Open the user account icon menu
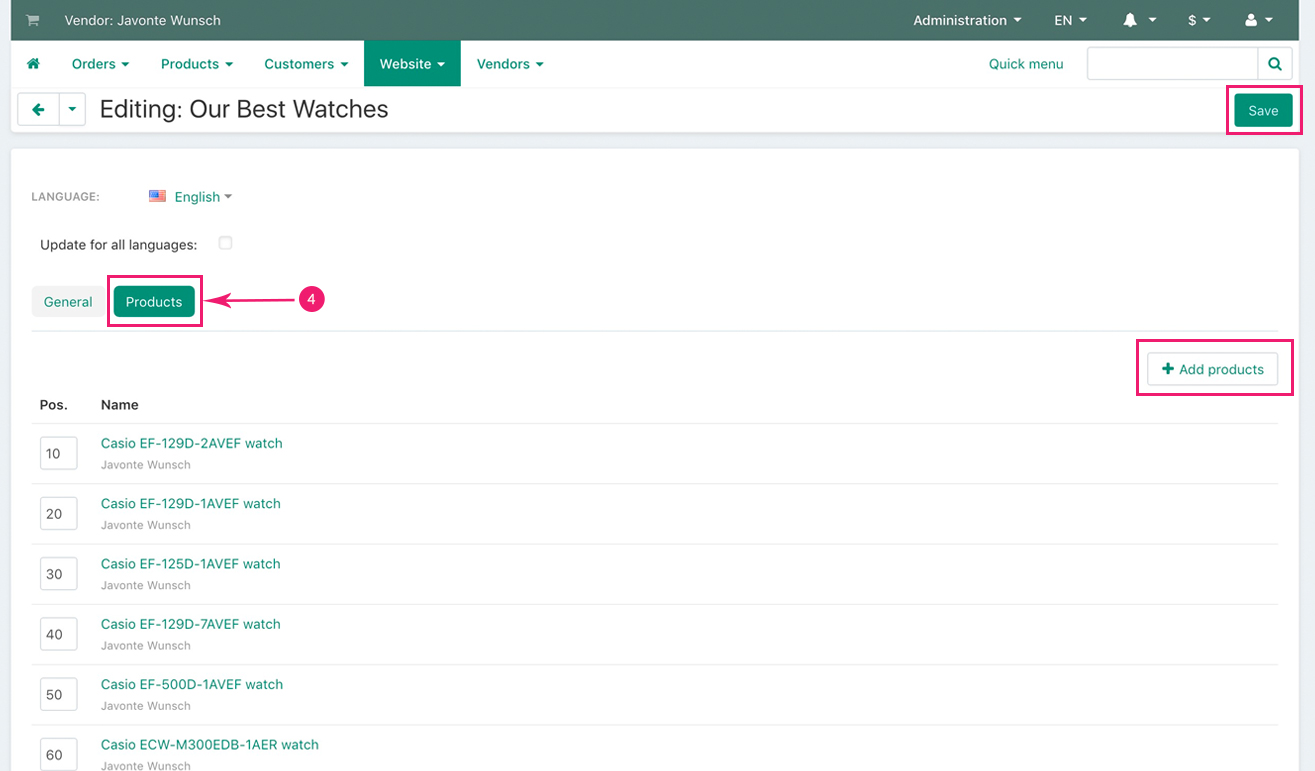 pyautogui.click(x=1258, y=20)
